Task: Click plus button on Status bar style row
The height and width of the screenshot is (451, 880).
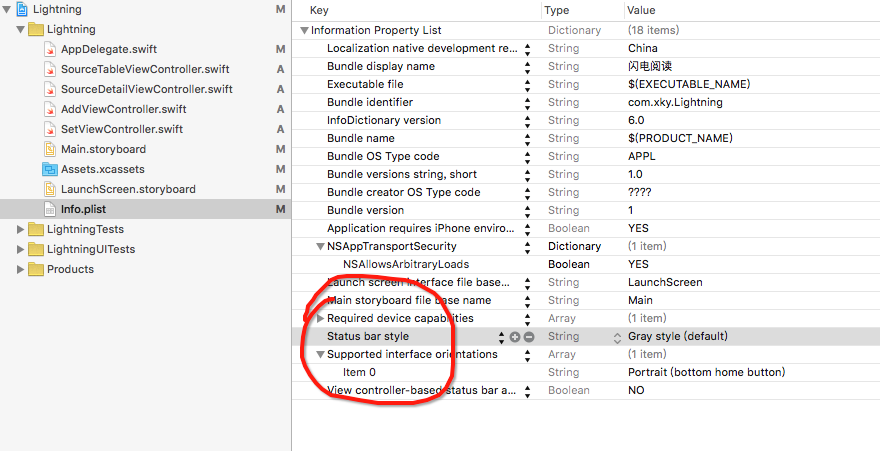Action: point(515,337)
